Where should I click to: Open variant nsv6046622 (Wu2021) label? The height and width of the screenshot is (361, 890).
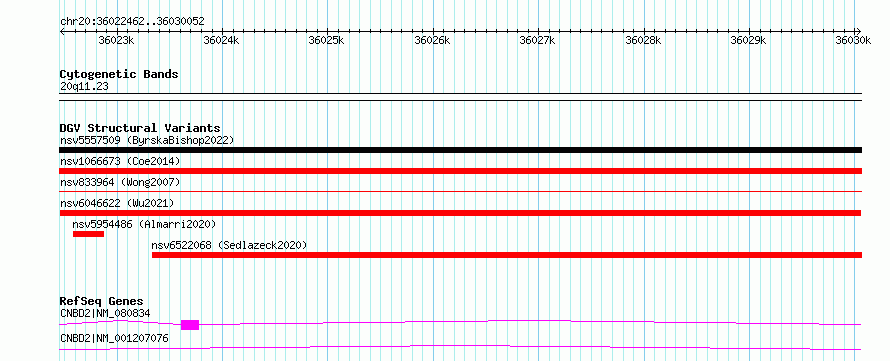(117, 203)
